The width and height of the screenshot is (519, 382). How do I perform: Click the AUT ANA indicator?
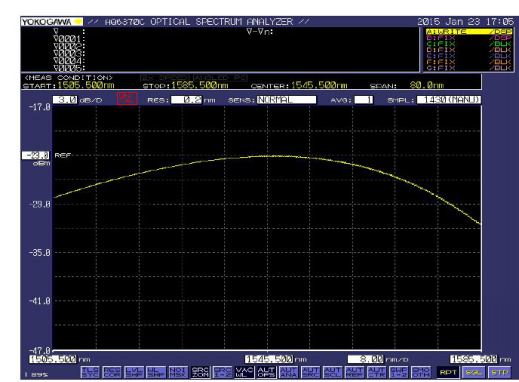pos(288,372)
